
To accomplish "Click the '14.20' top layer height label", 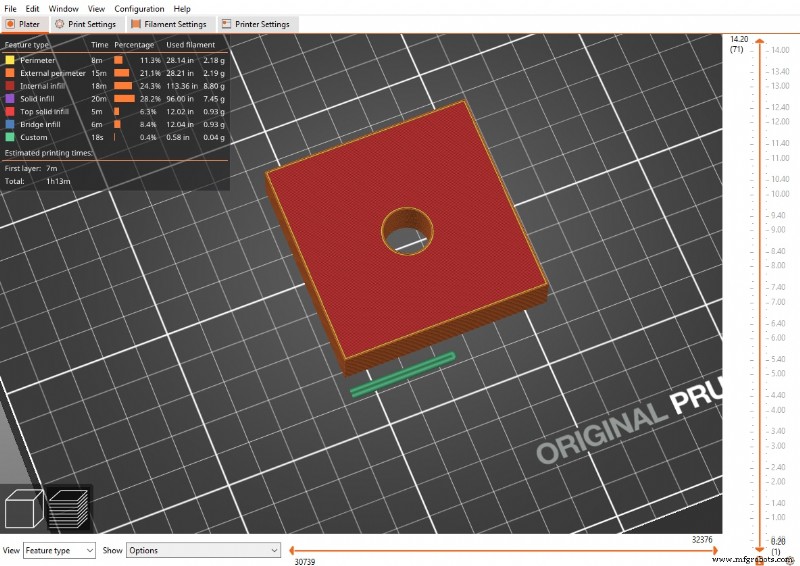I will (x=739, y=39).
